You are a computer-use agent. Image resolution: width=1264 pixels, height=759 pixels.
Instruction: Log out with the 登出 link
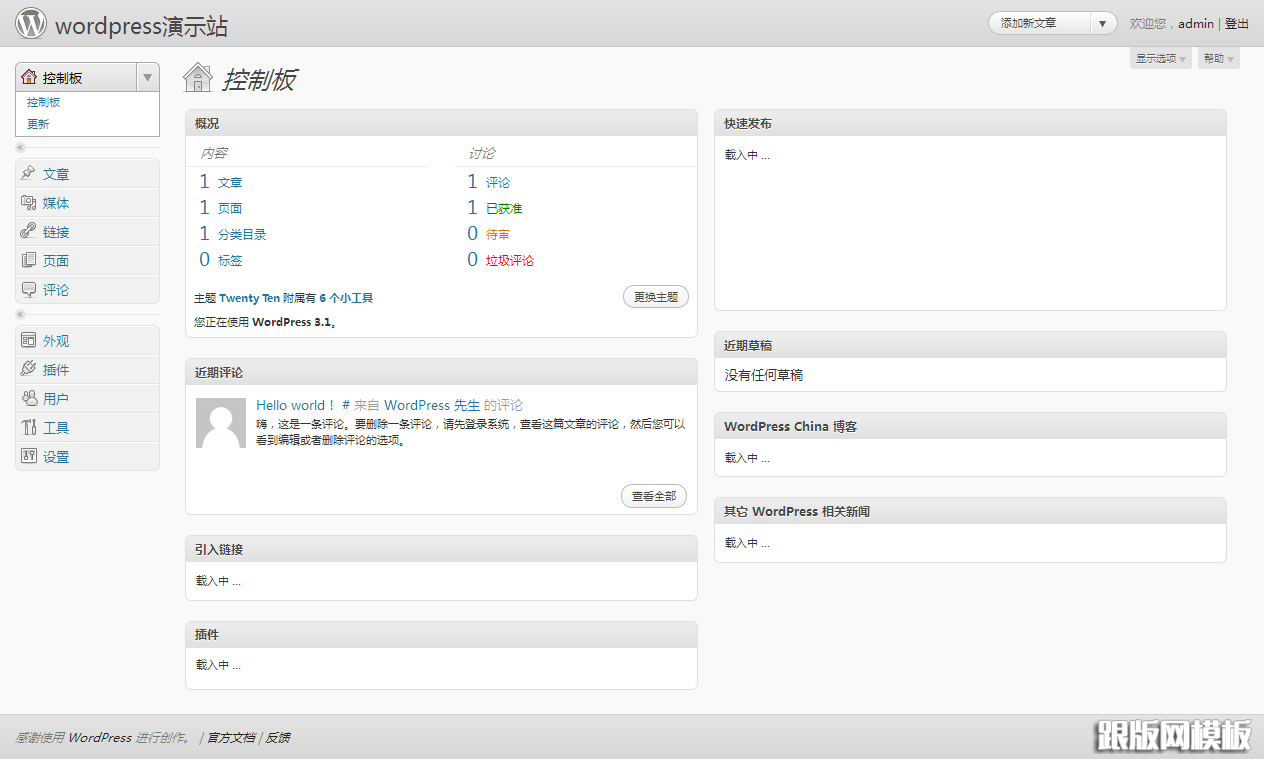[x=1237, y=23]
